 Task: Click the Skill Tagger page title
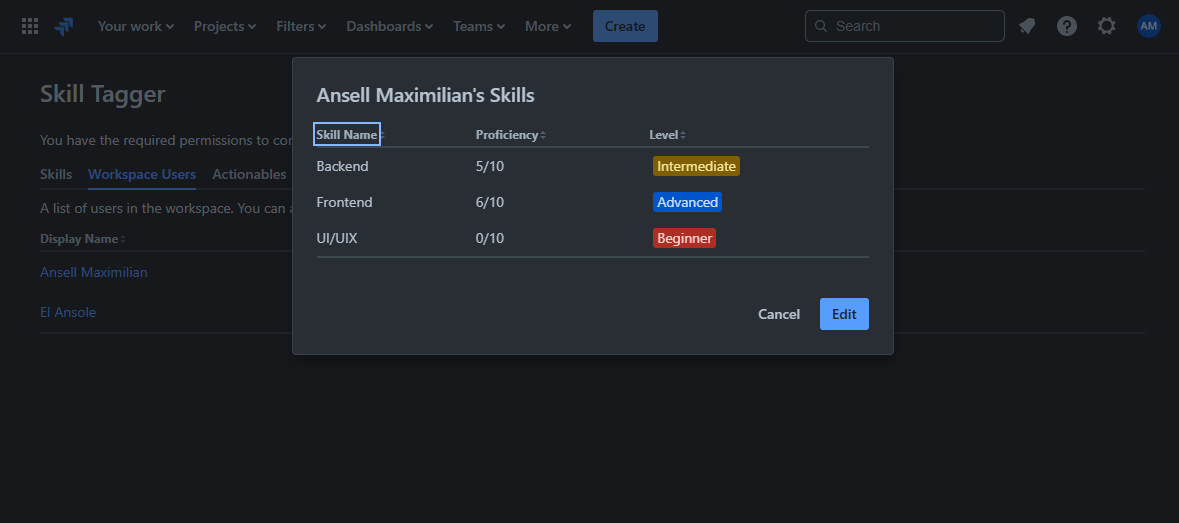pos(102,94)
